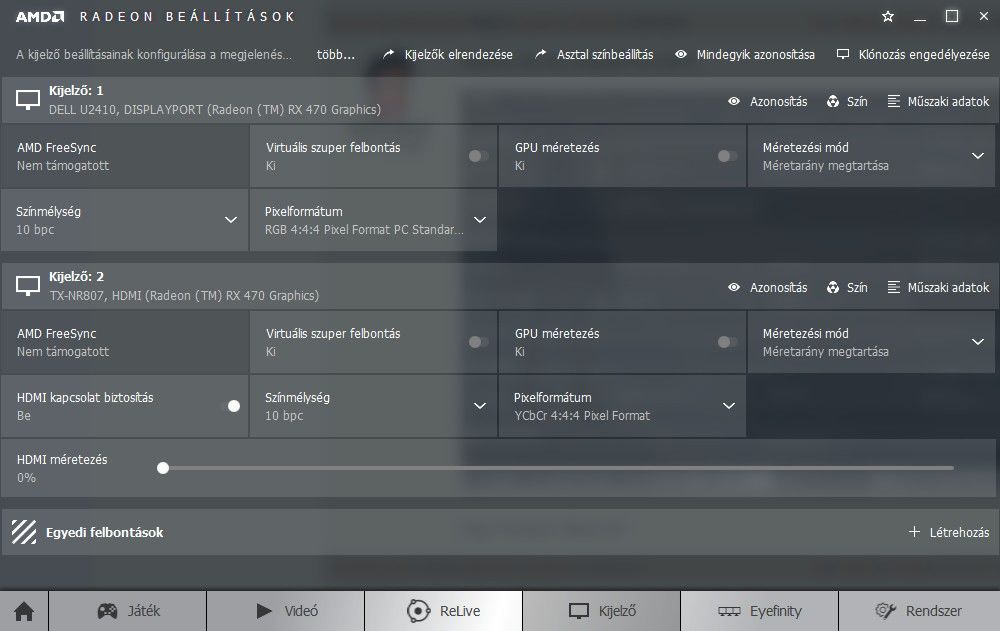The width and height of the screenshot is (1000, 631).
Task: Open the Játék tab
Action: (x=128, y=611)
